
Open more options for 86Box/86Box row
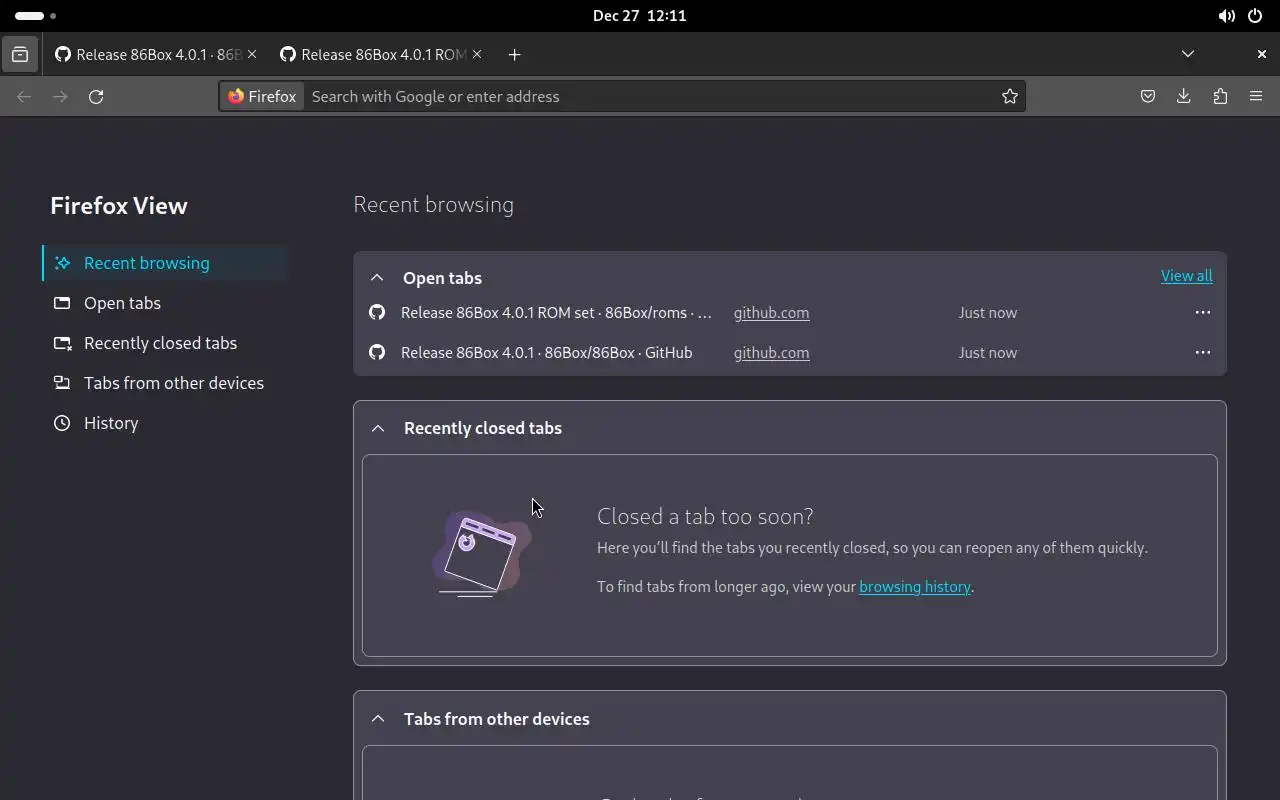click(1202, 353)
